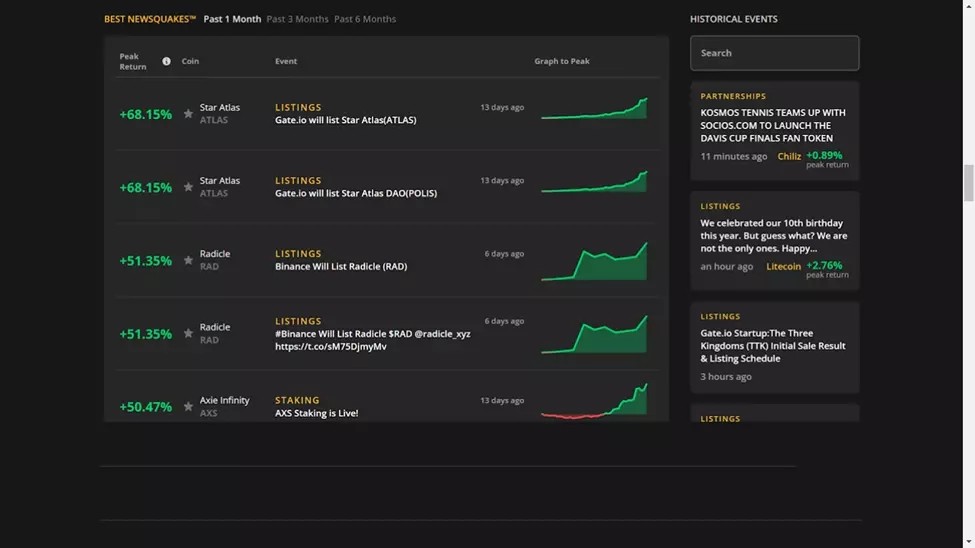Switch to Past 3 Months tab

(x=297, y=19)
